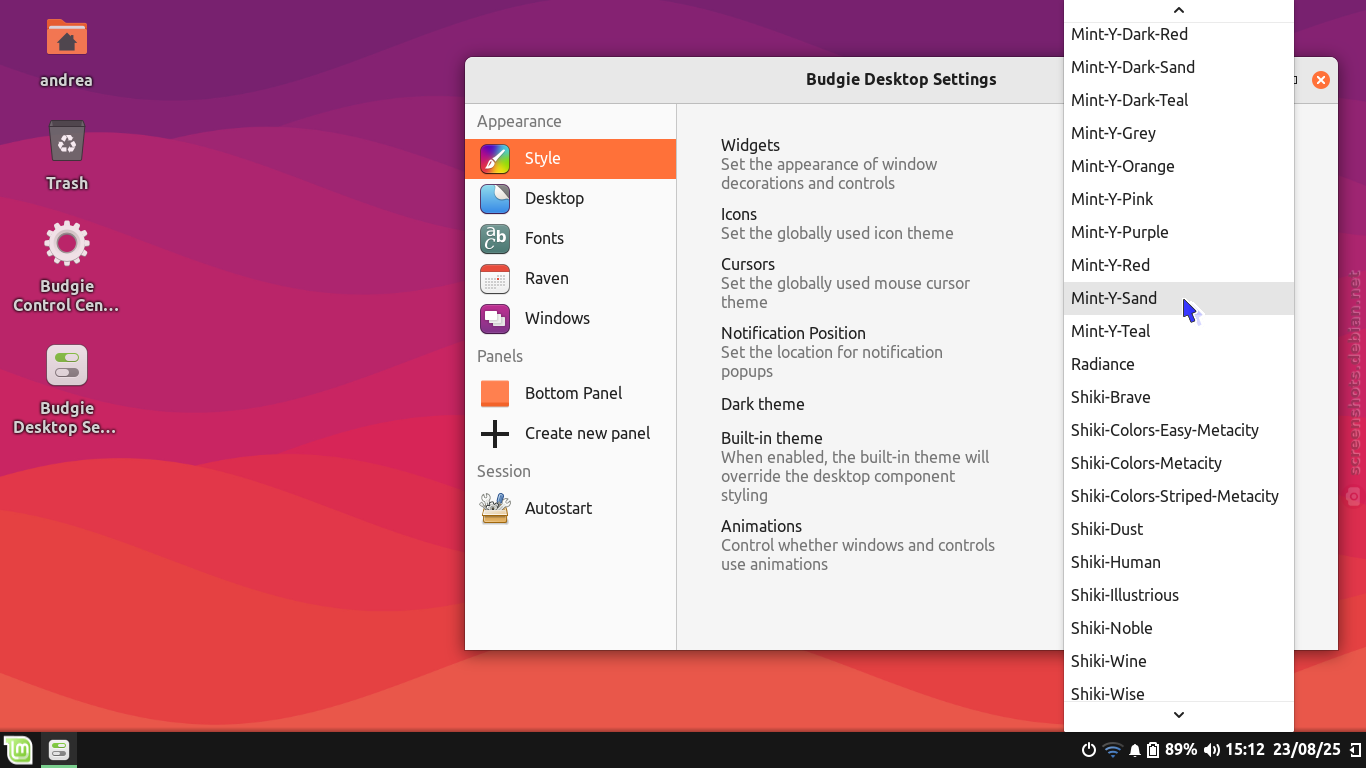Close the Budgie Desktop Settings window
This screenshot has width=1366, height=768.
(1321, 80)
